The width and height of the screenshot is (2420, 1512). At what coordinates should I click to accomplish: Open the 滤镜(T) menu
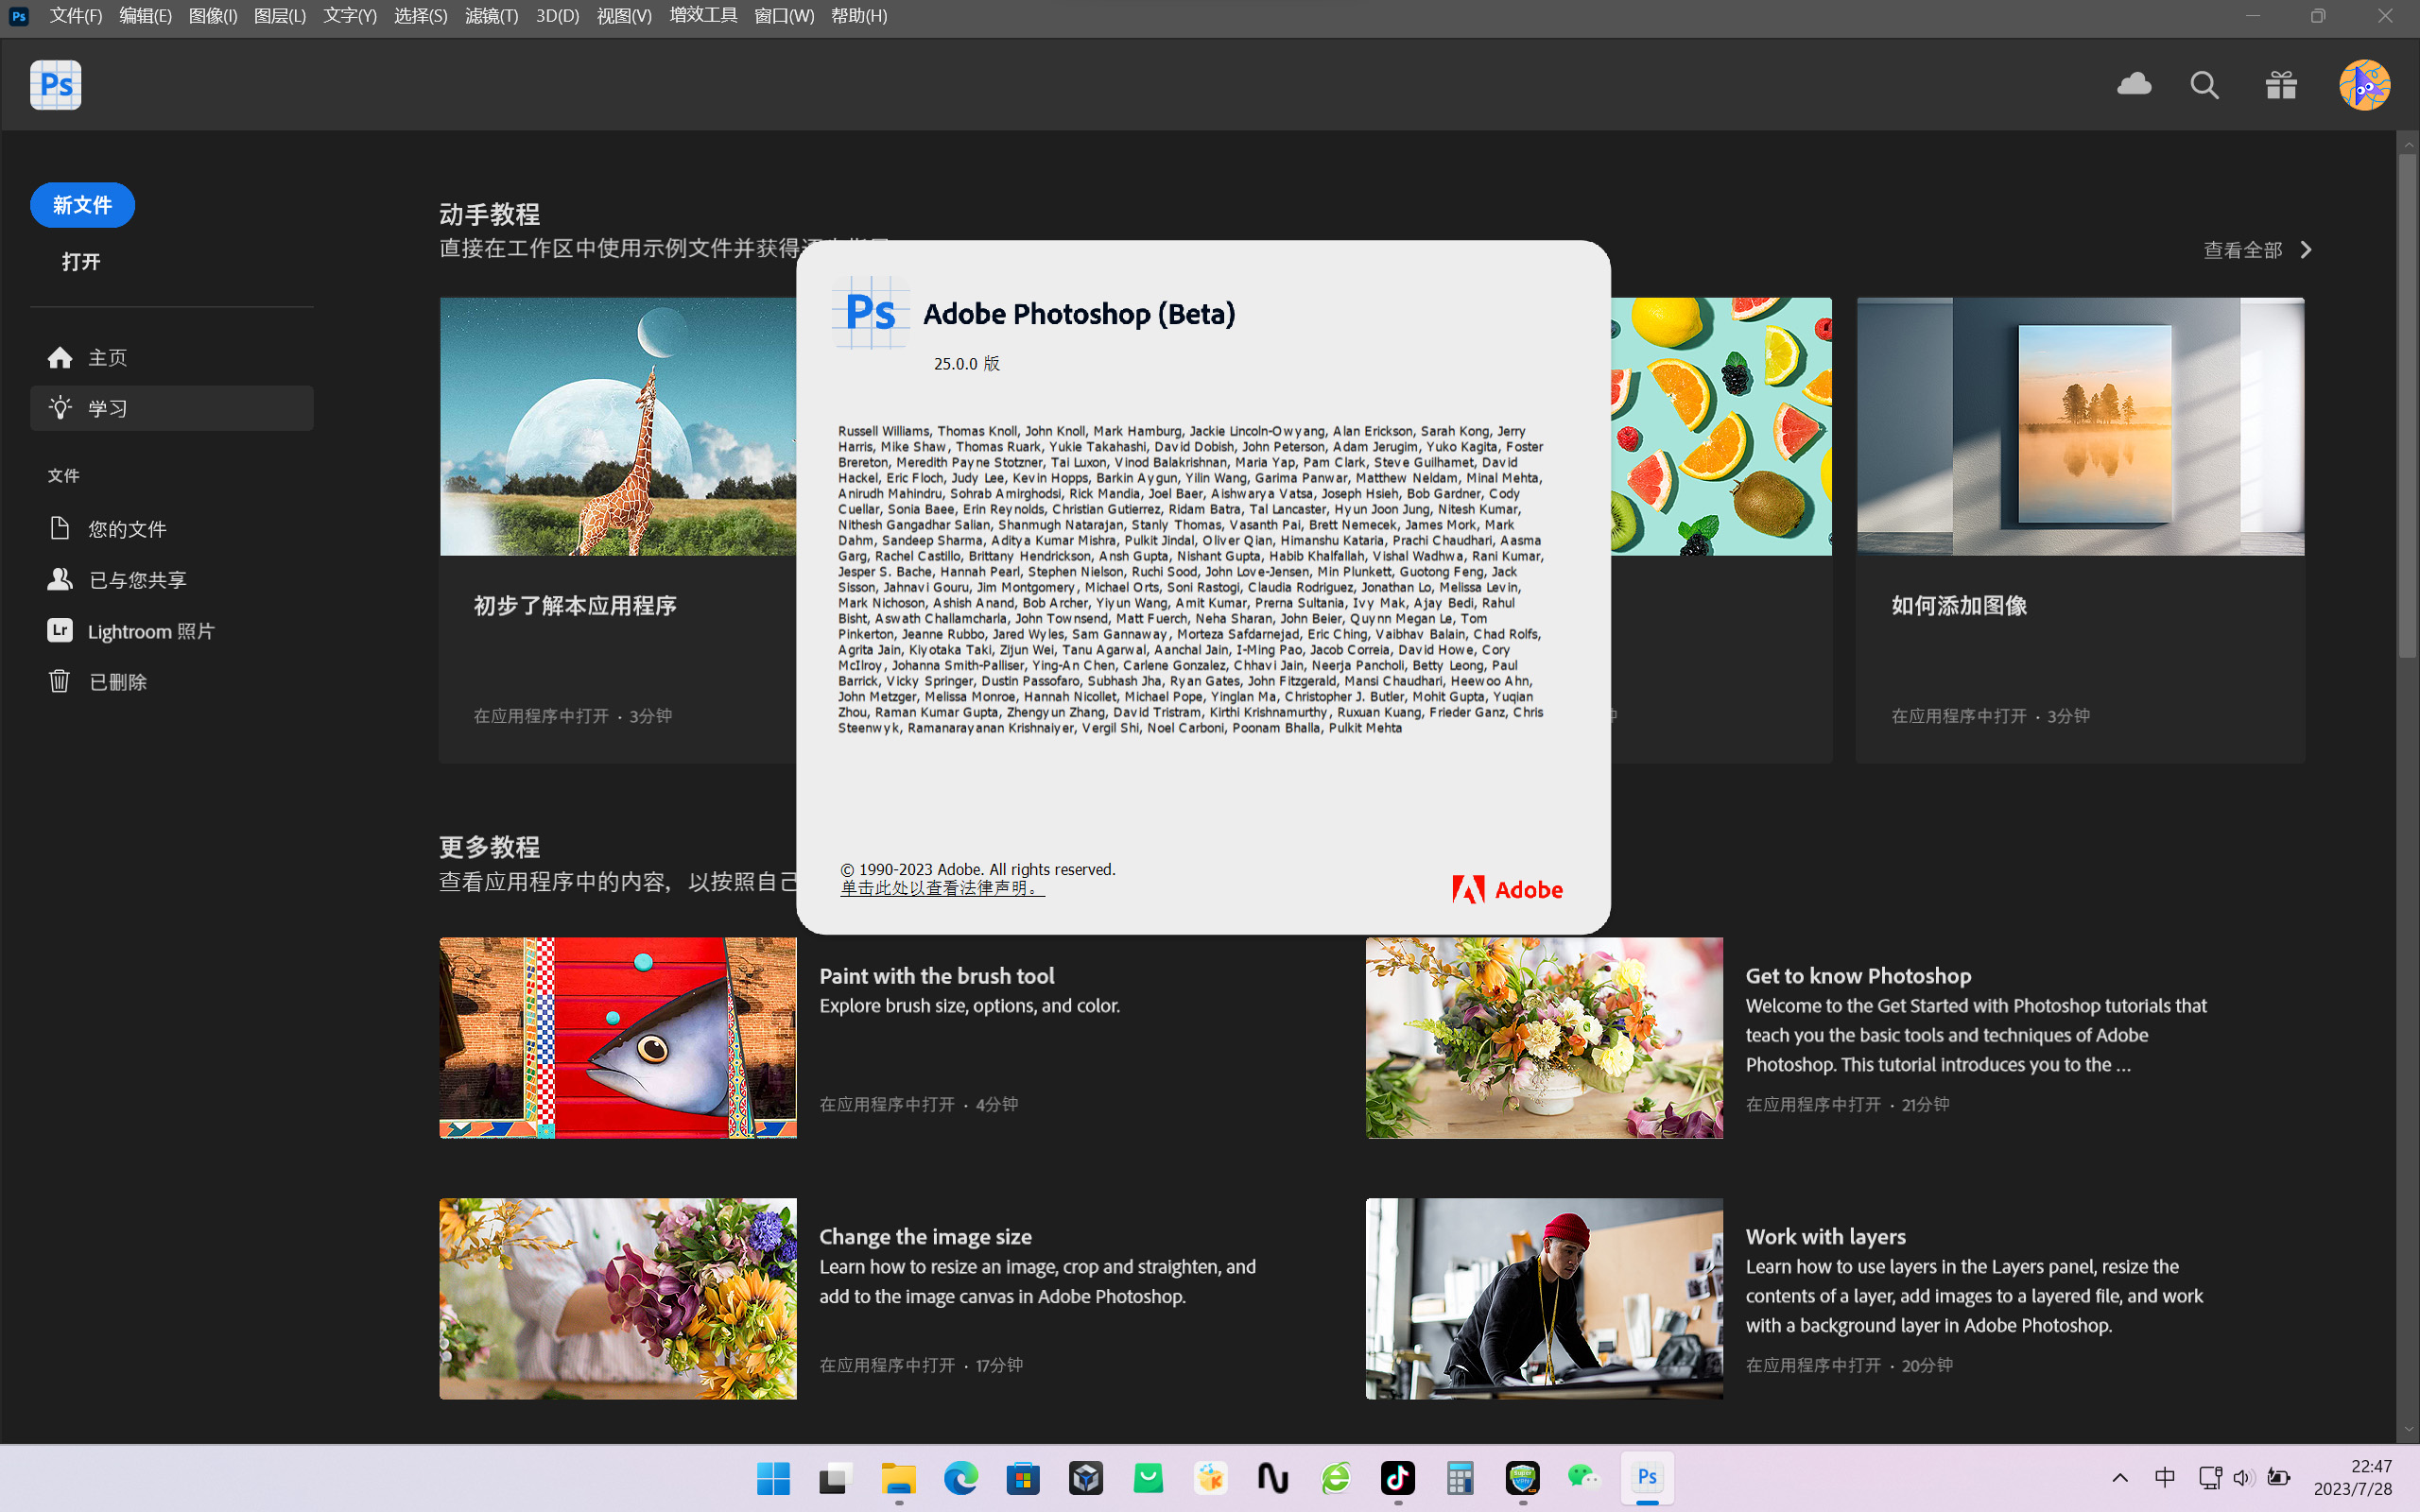click(491, 16)
